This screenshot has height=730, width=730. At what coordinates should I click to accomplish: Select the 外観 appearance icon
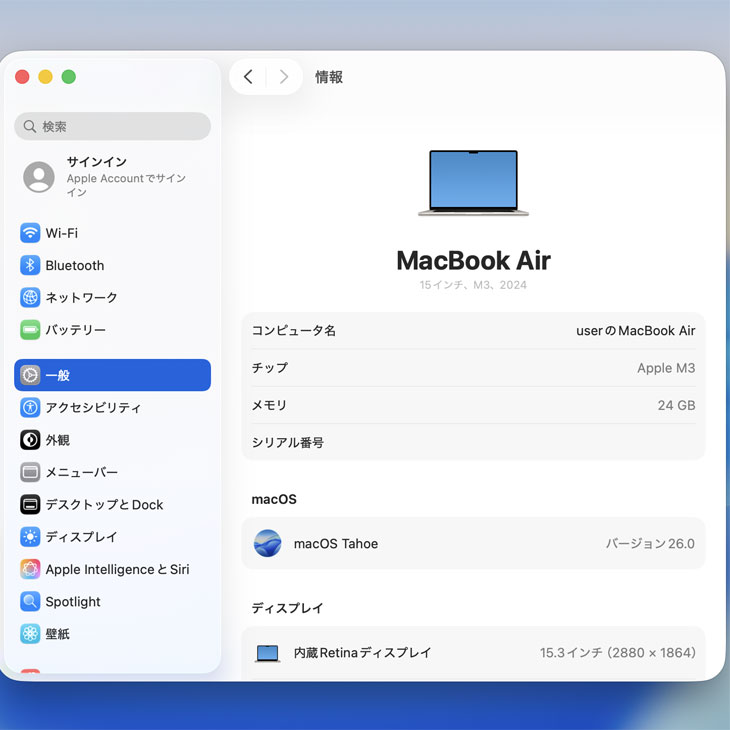pos(30,440)
